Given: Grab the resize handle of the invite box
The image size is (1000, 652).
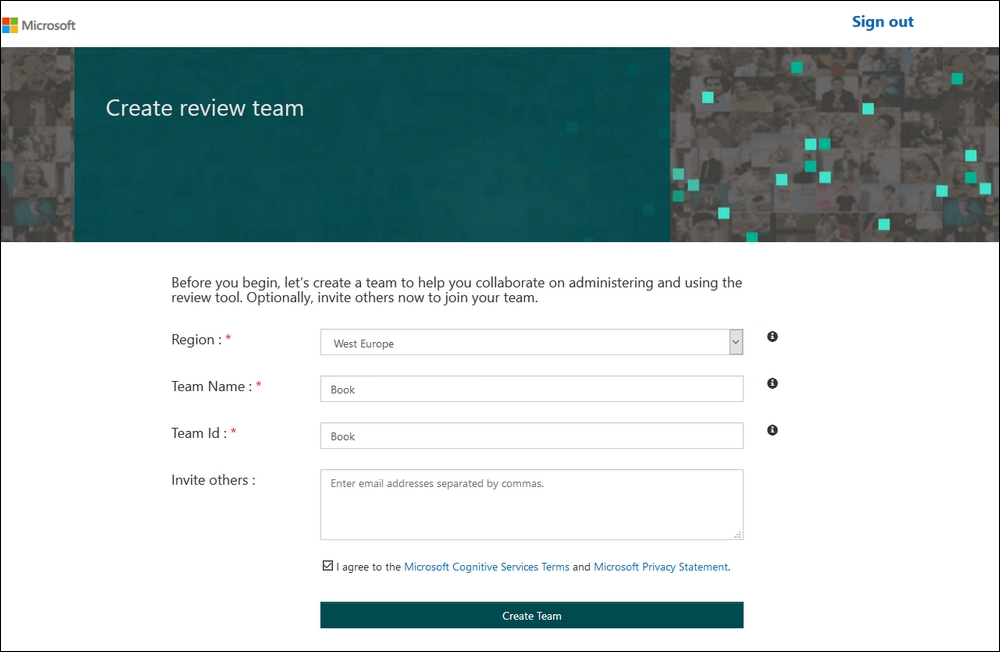Looking at the screenshot, I should pyautogui.click(x=738, y=535).
